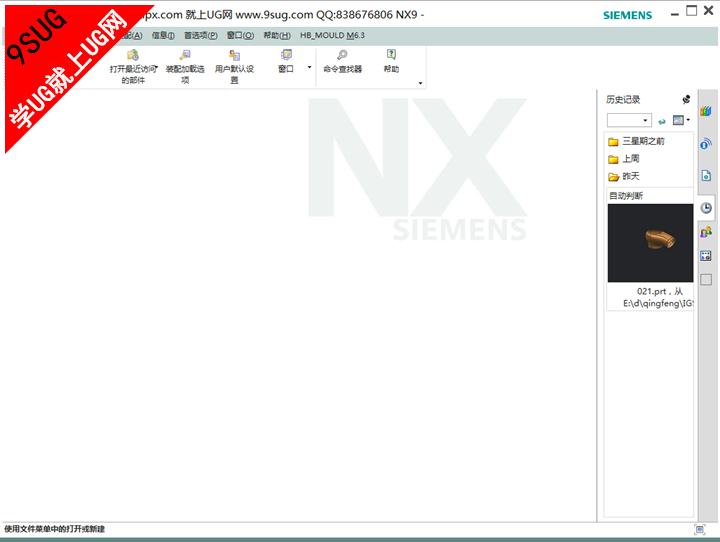The image size is (720, 542).
Task: Expand dropdown arrow beside 窗口 toolbar button
Action: 309,68
